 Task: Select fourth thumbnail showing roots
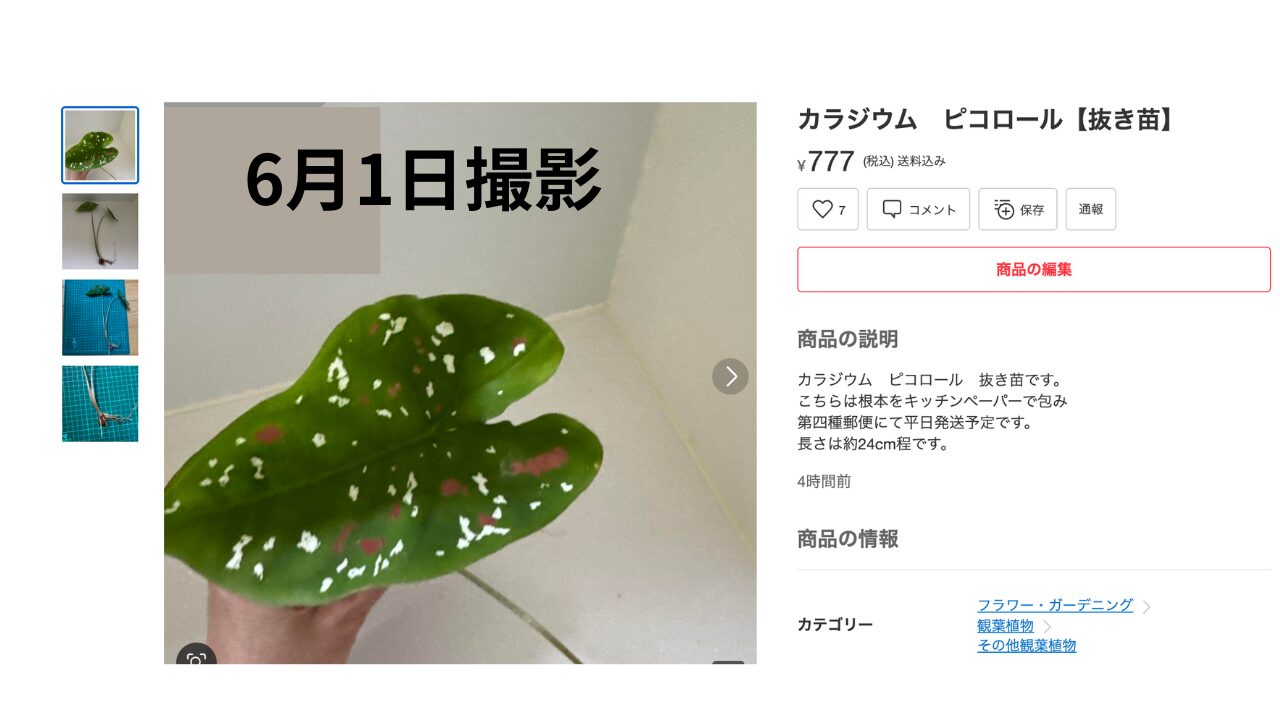[100, 403]
